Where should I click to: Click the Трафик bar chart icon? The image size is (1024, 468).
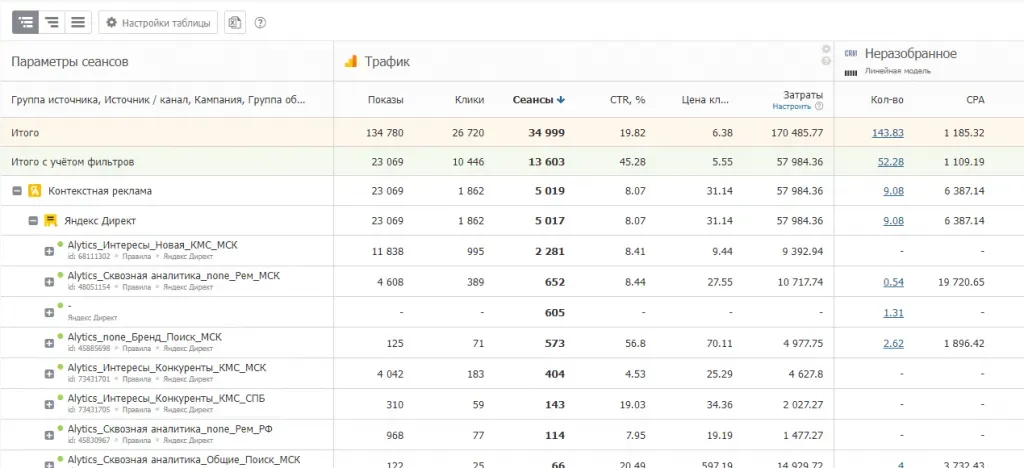click(x=351, y=61)
